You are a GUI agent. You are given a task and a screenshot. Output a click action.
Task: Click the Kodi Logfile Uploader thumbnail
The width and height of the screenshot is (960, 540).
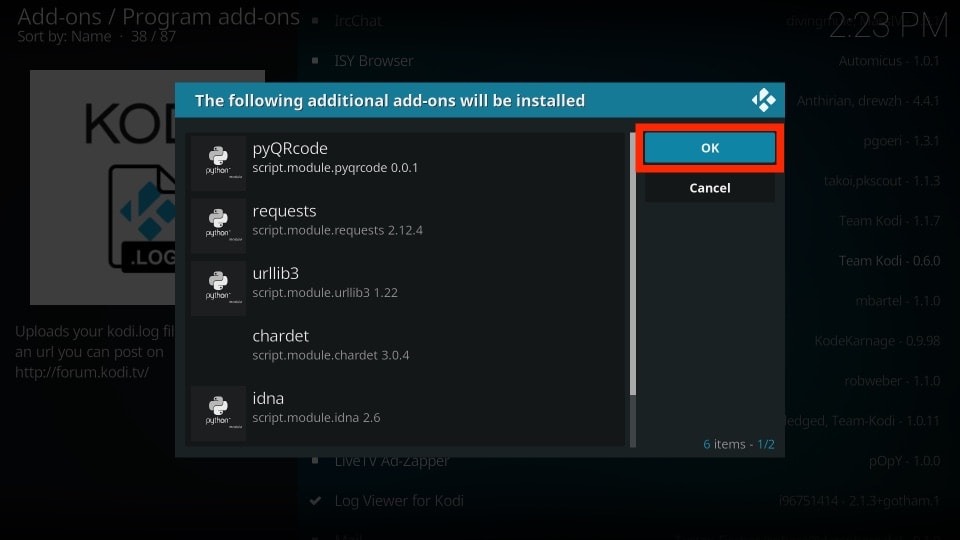103,187
